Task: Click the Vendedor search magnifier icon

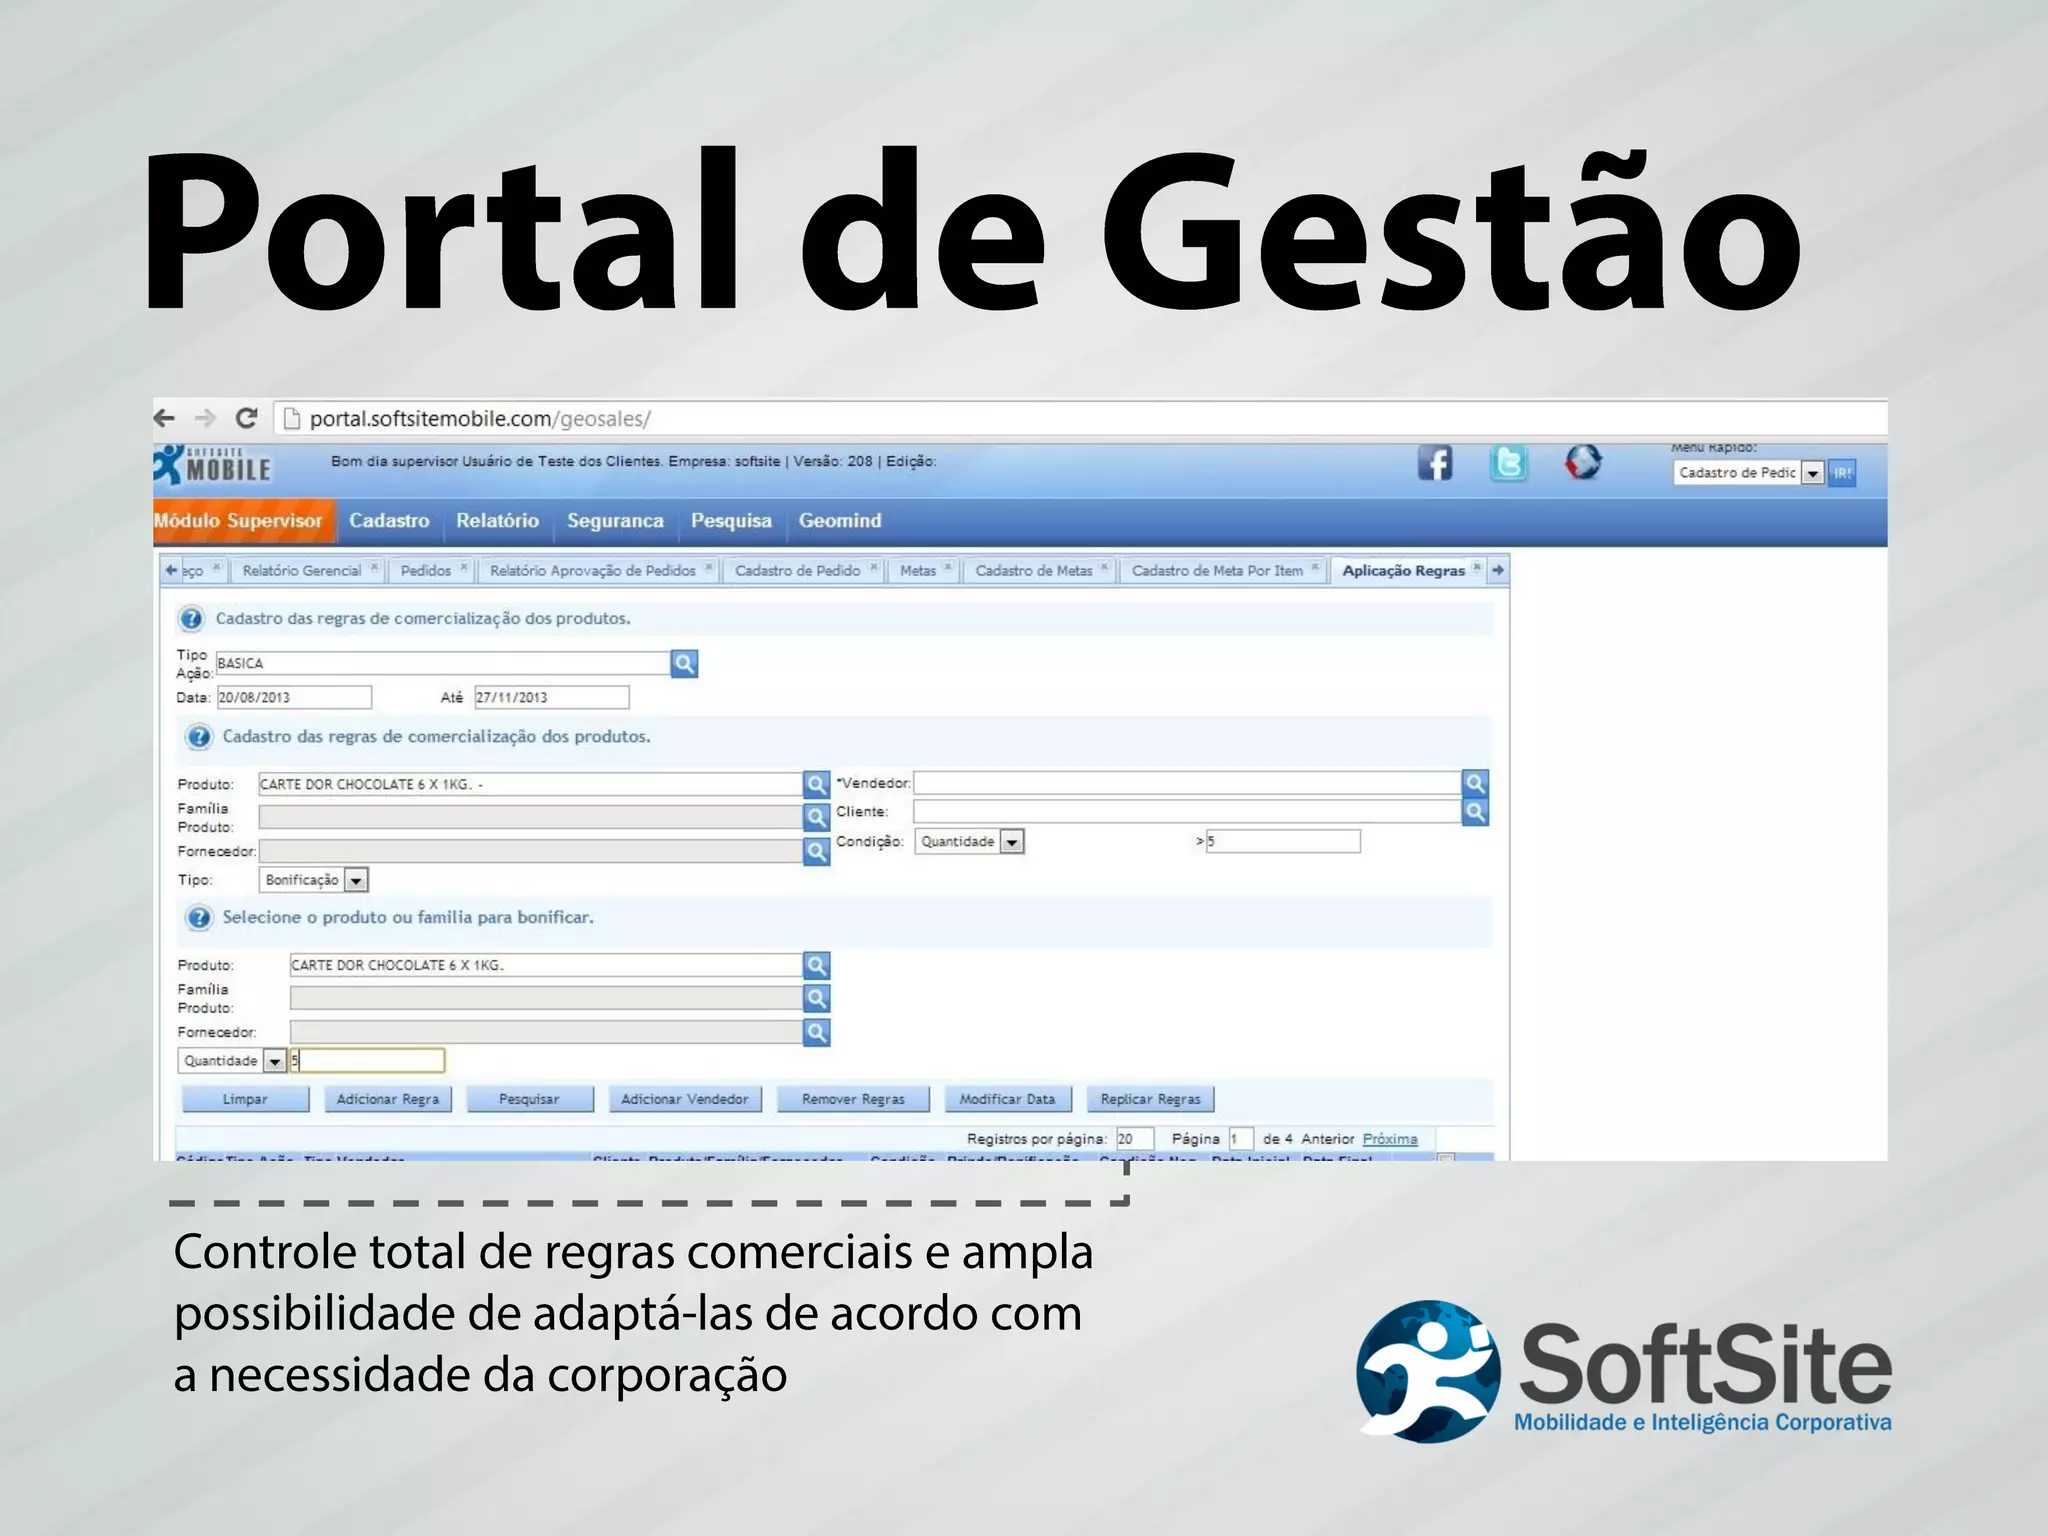Action: pyautogui.click(x=1475, y=784)
